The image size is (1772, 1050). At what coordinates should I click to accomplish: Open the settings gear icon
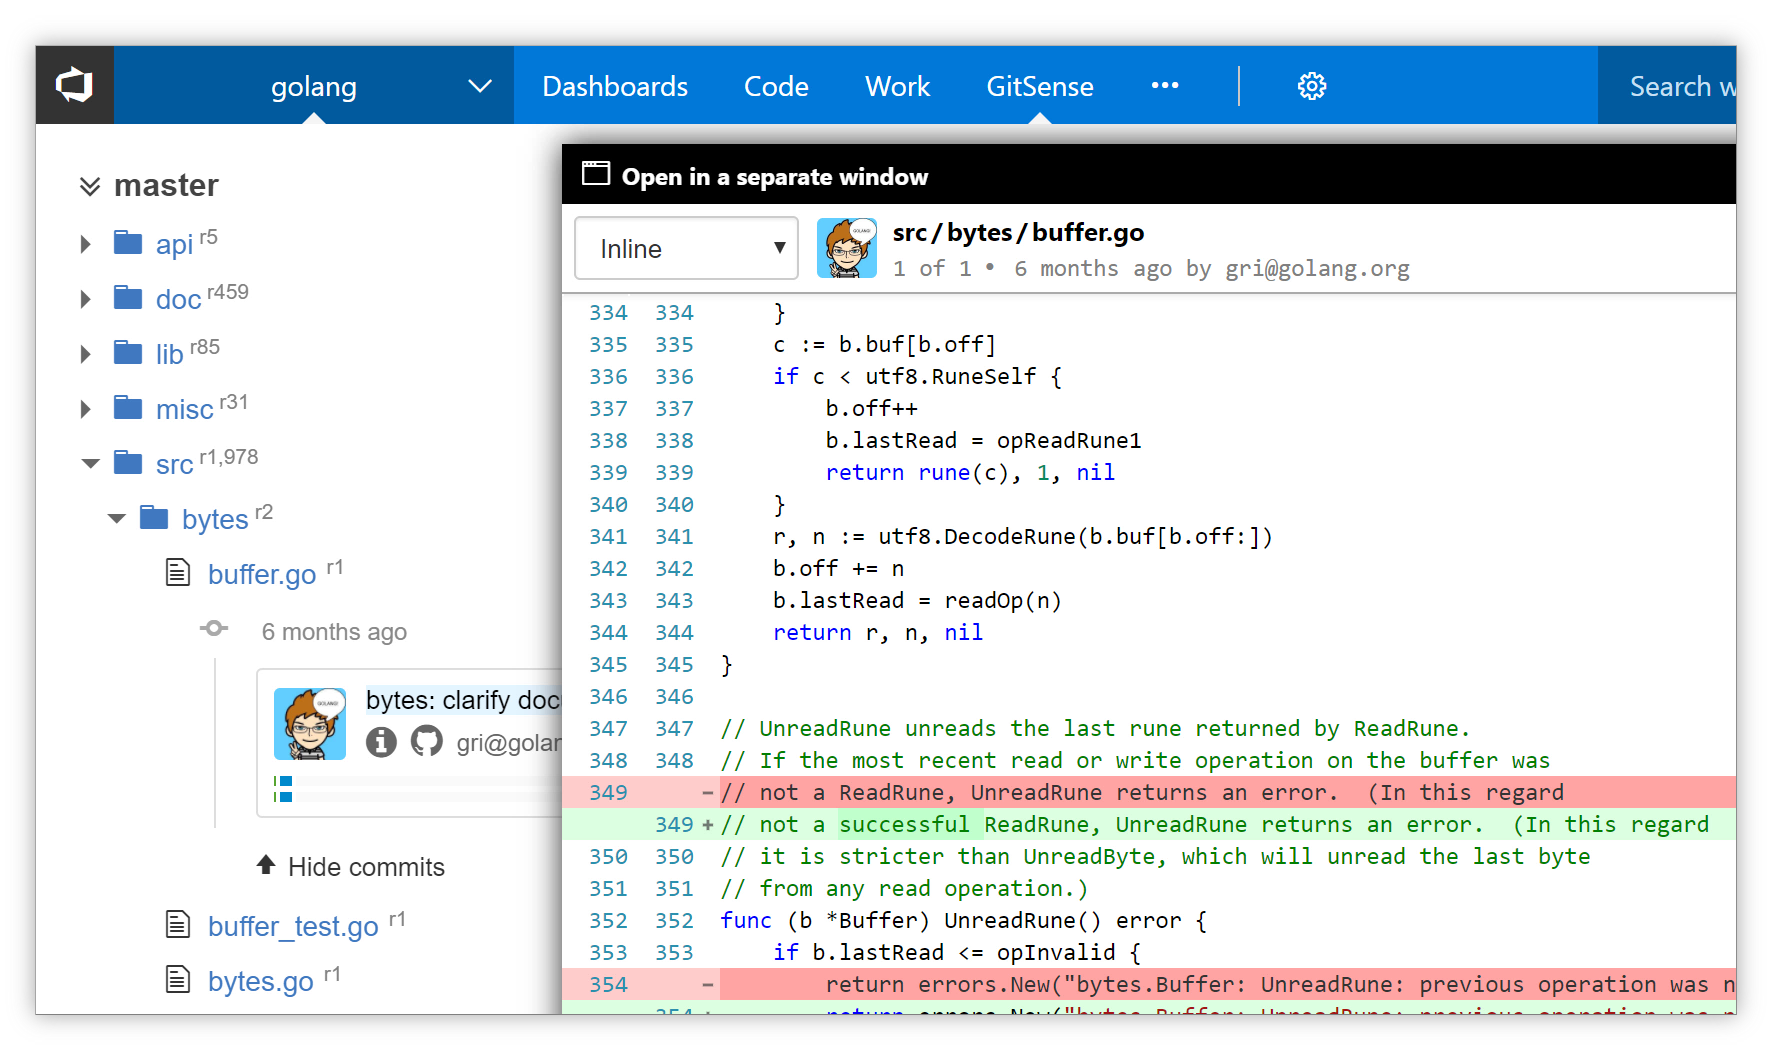(1312, 86)
